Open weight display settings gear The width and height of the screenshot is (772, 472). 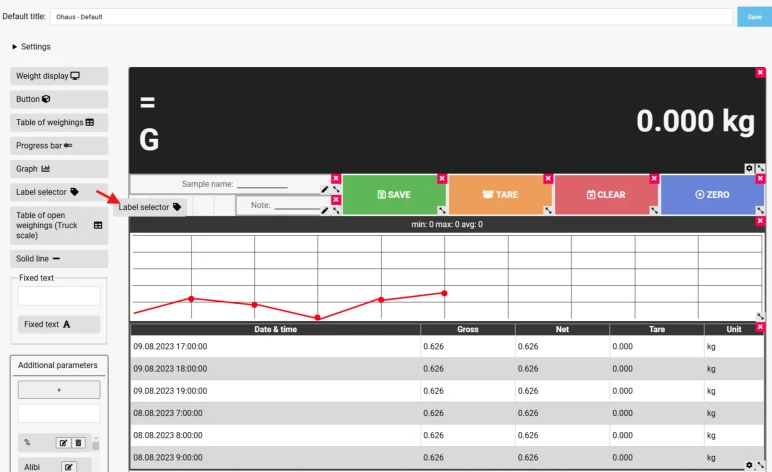pos(749,168)
